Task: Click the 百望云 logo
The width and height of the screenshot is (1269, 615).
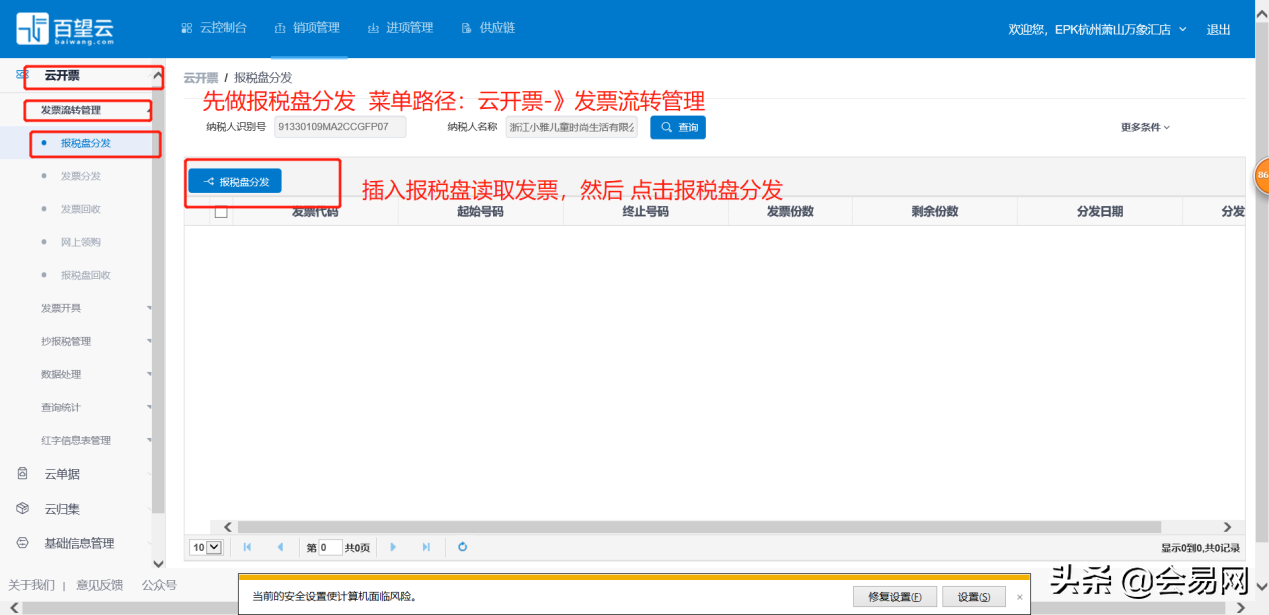Action: [x=65, y=29]
